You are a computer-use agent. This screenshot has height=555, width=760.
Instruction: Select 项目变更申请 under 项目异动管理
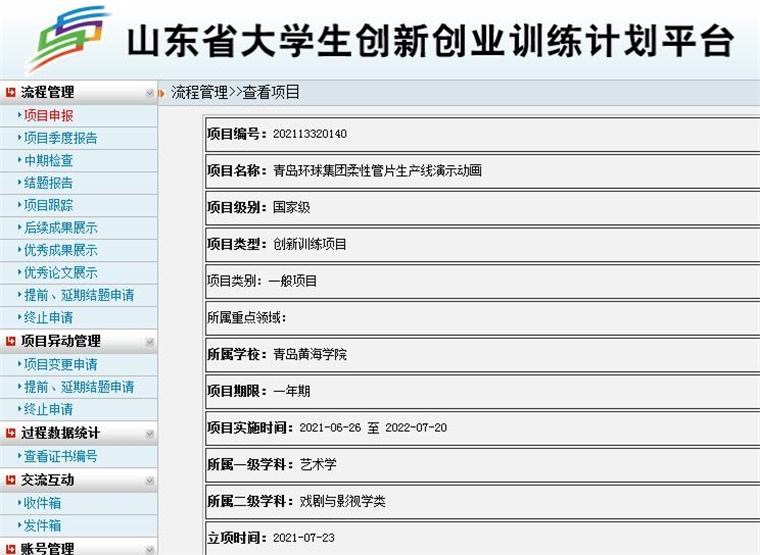pos(60,364)
